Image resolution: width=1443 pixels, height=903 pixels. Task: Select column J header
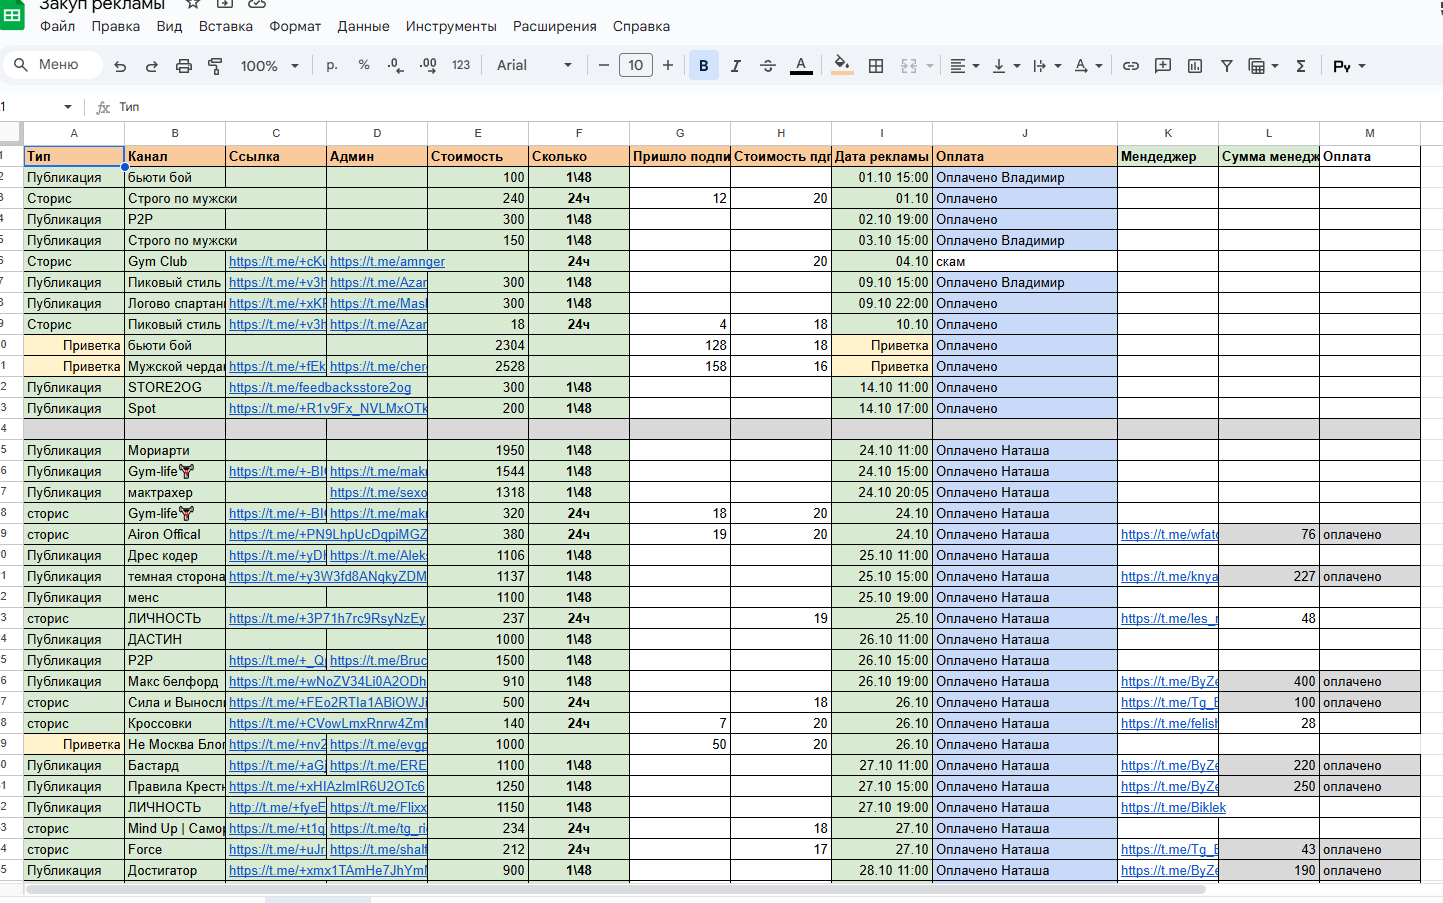click(x=1025, y=133)
